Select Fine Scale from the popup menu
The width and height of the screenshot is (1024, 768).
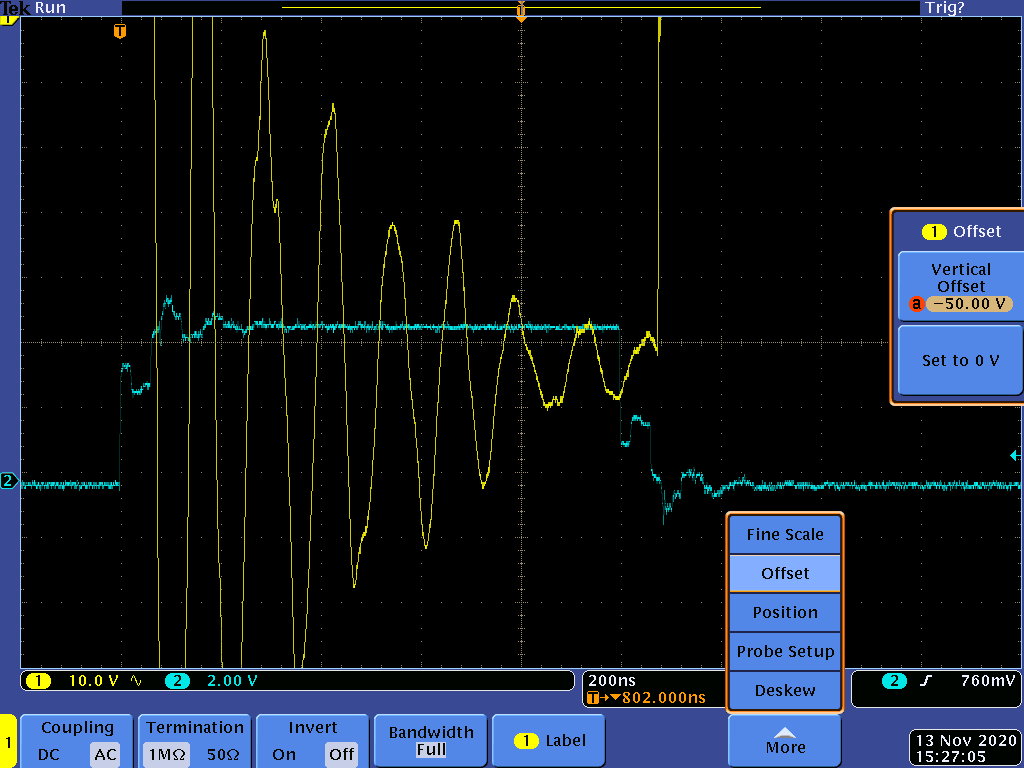(785, 534)
